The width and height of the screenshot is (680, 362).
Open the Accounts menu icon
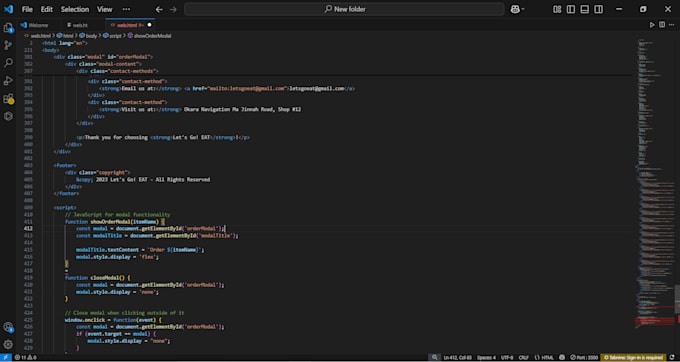8,327
